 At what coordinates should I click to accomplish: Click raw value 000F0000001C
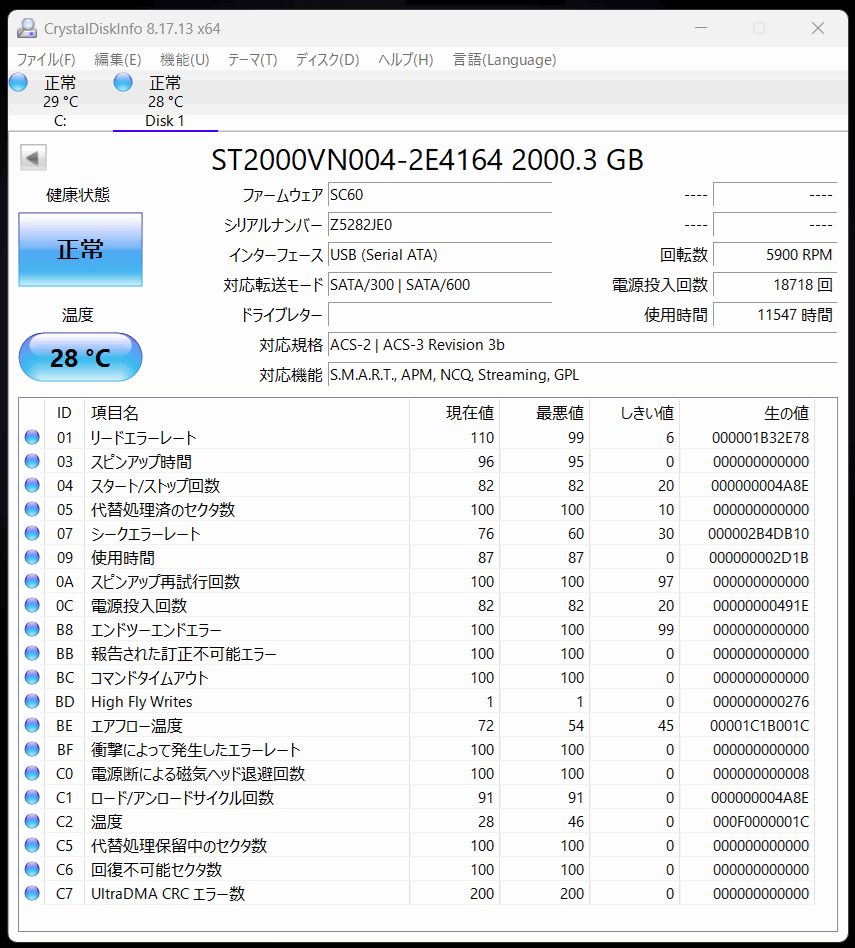tap(761, 821)
